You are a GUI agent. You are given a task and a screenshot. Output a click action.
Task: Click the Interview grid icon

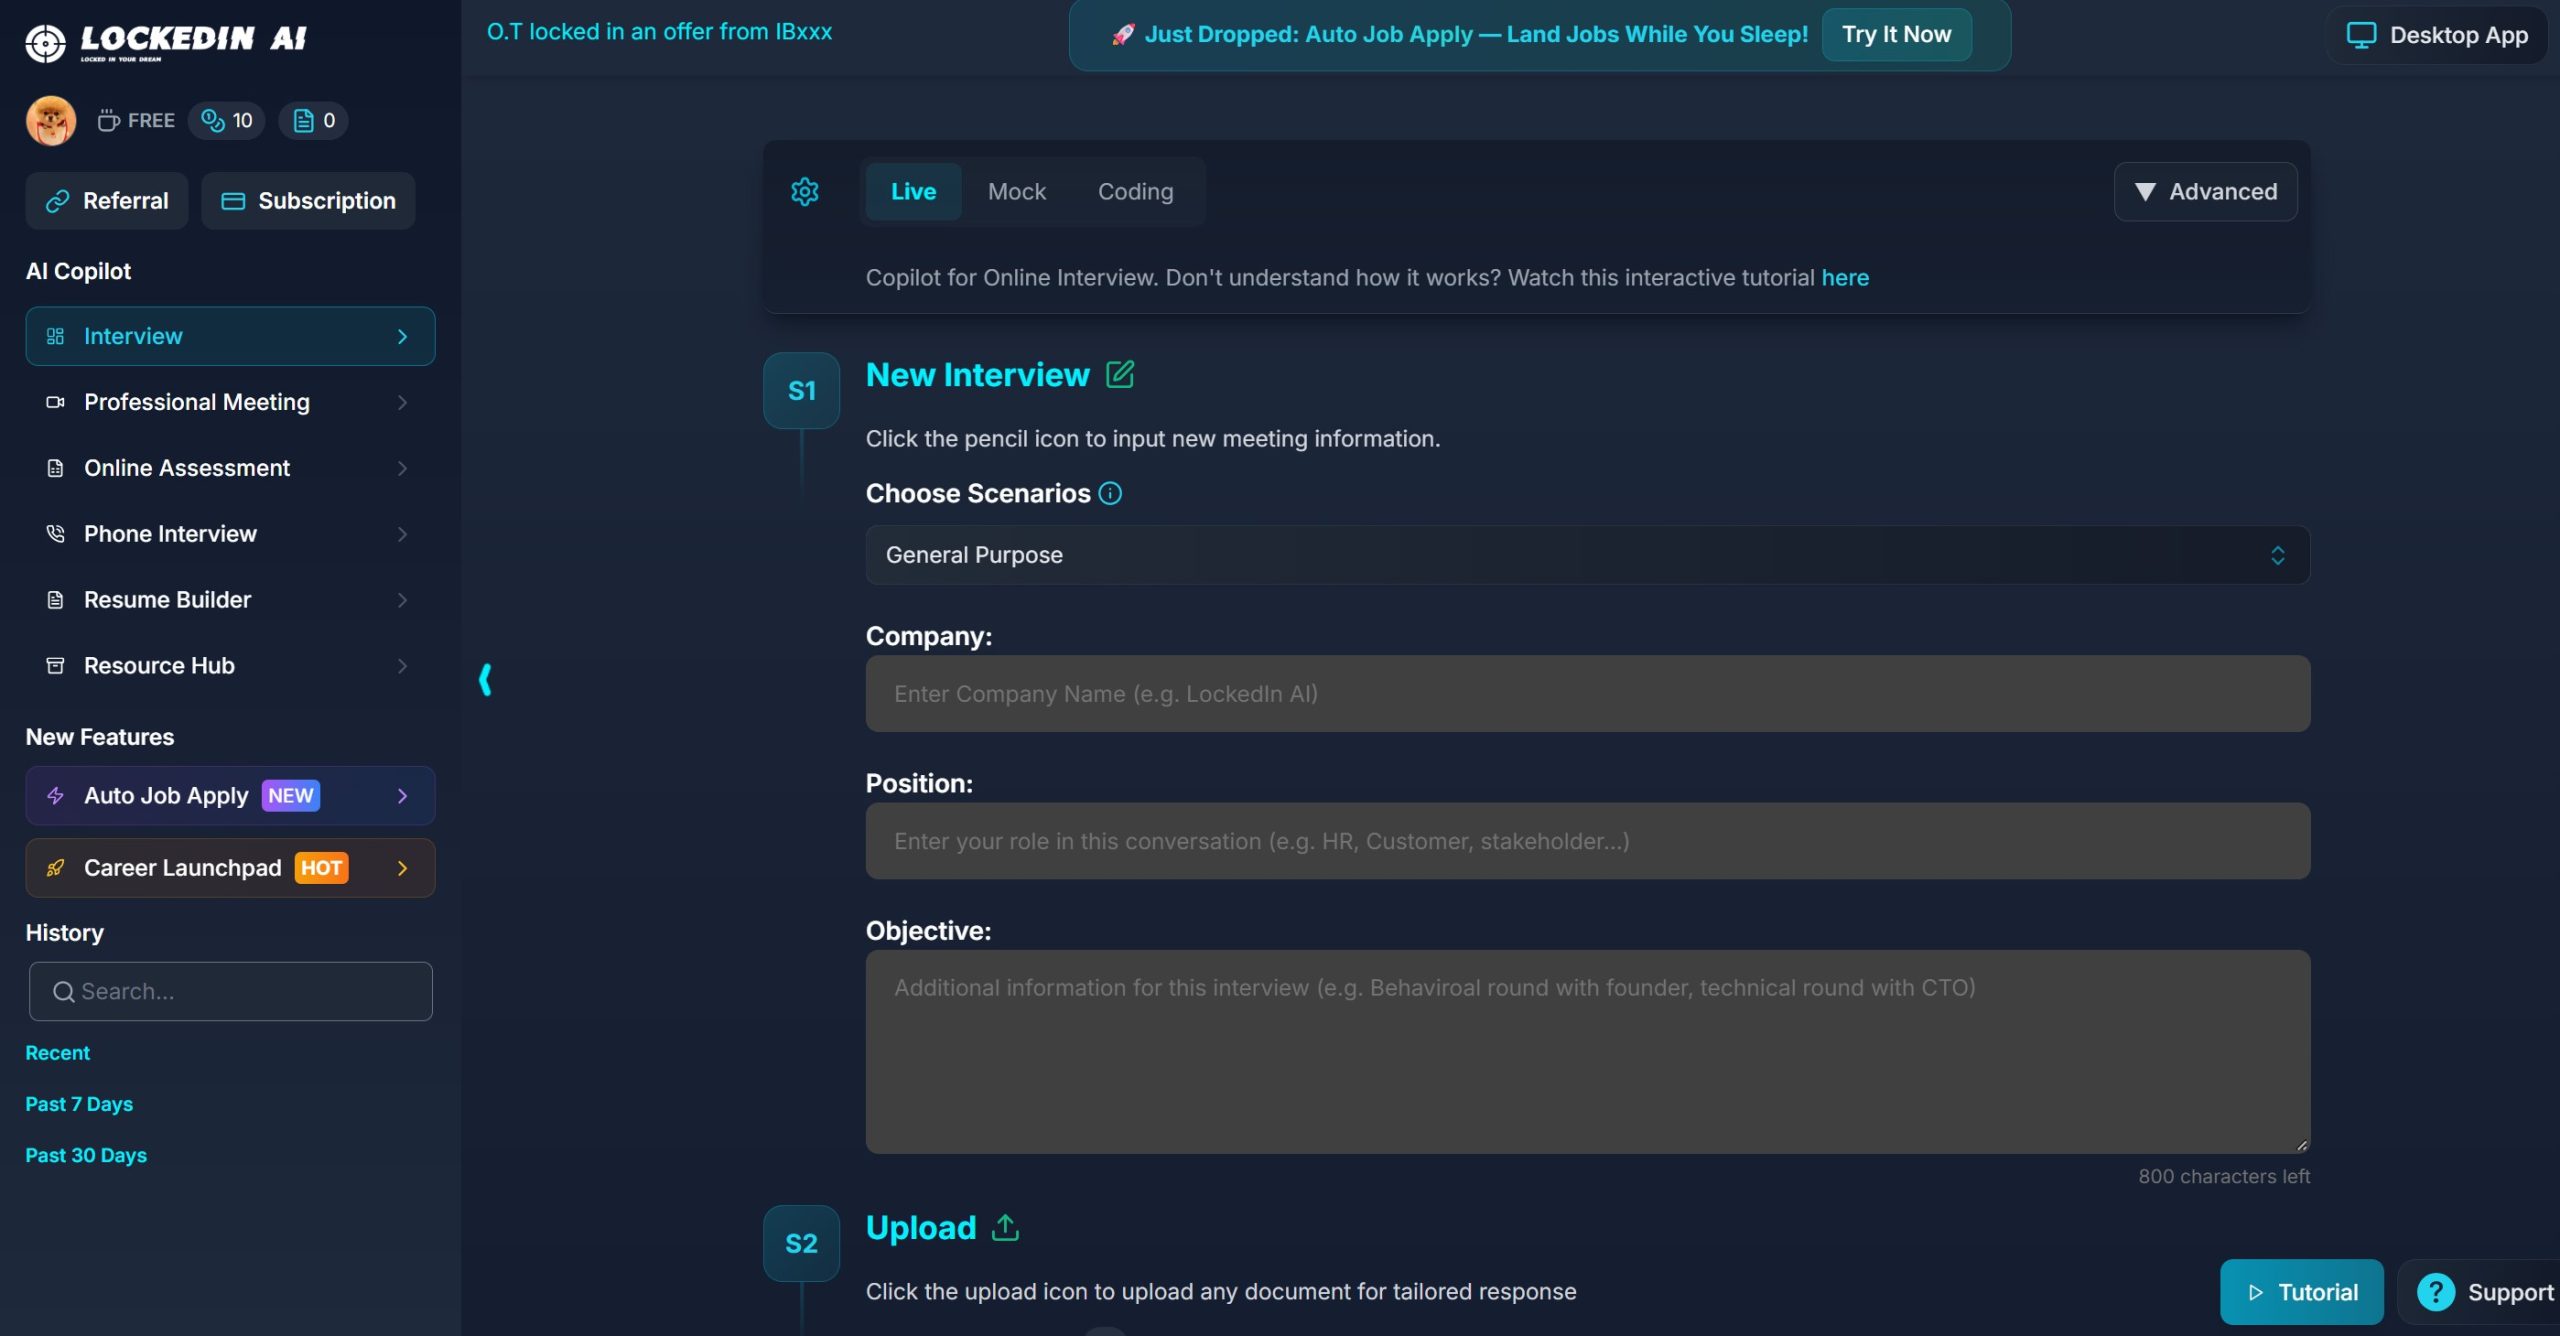[55, 337]
